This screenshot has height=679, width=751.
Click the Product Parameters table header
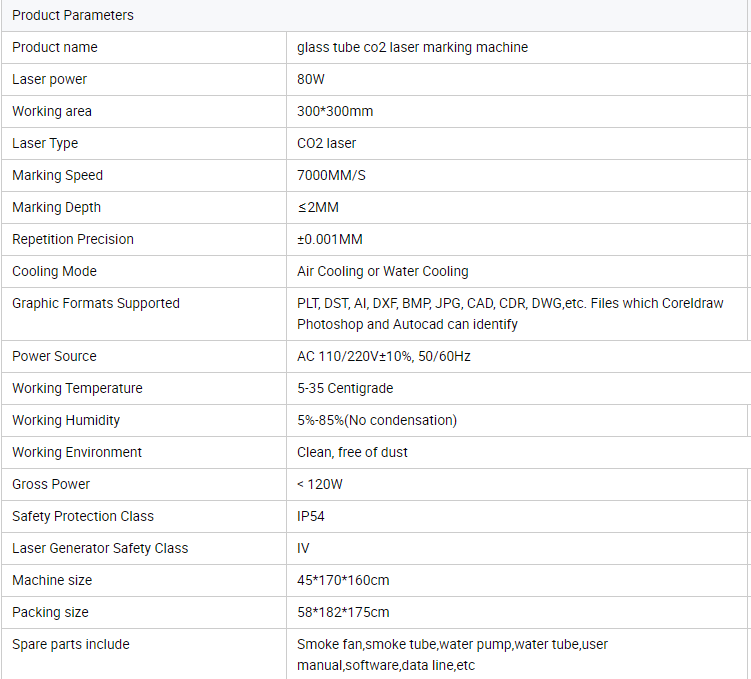pos(73,15)
